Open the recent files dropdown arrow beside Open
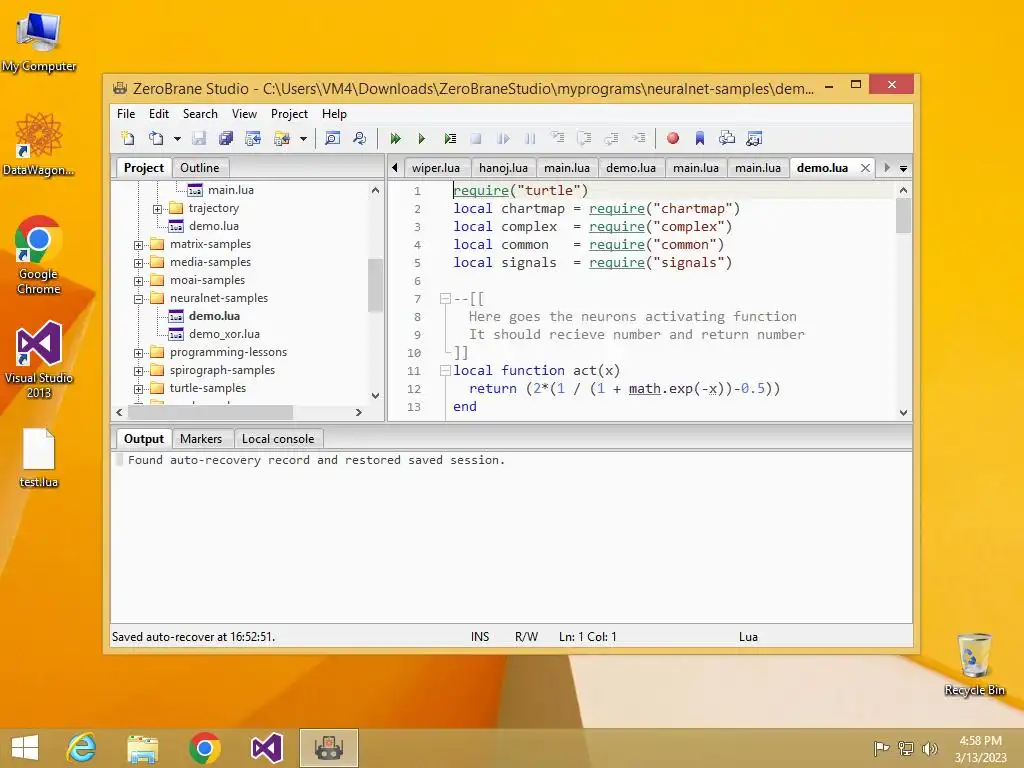Viewport: 1024px width, 768px height. point(177,138)
